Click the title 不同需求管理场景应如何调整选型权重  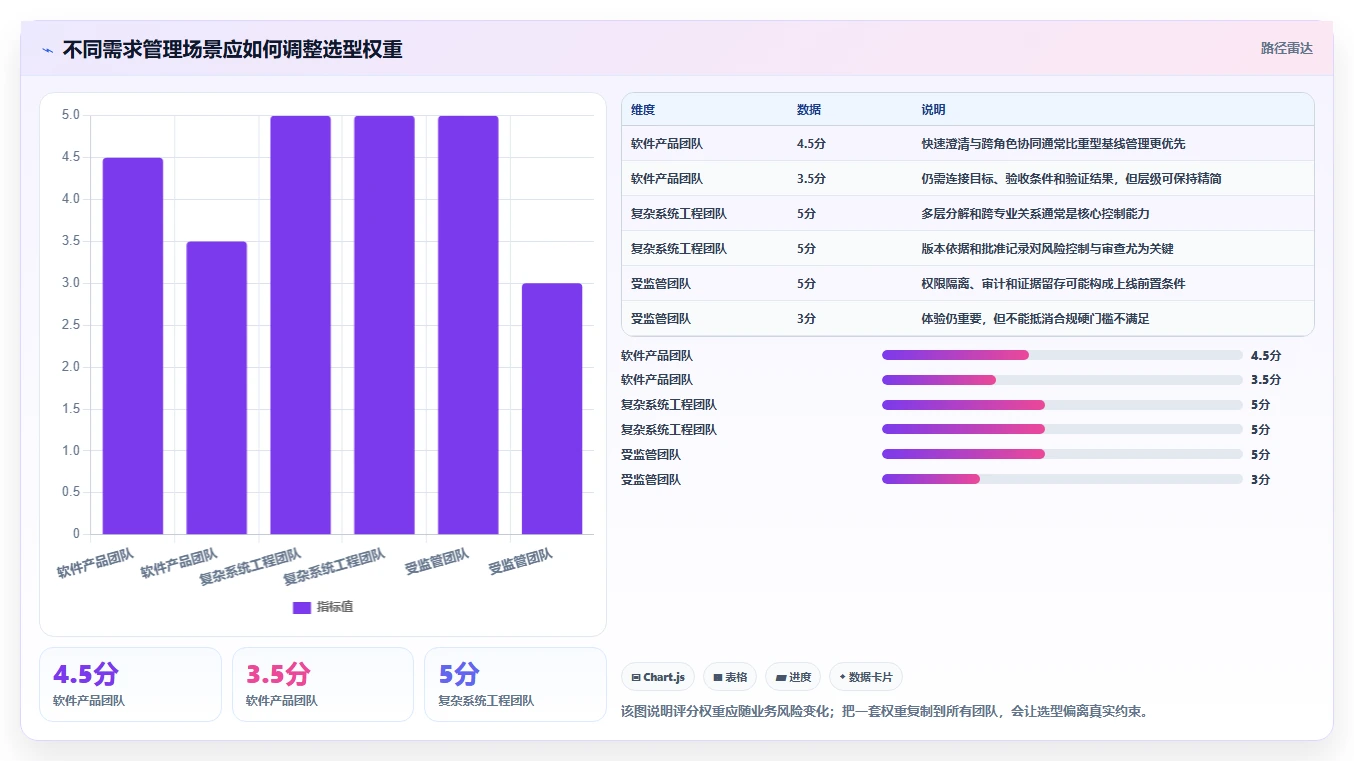[233, 49]
